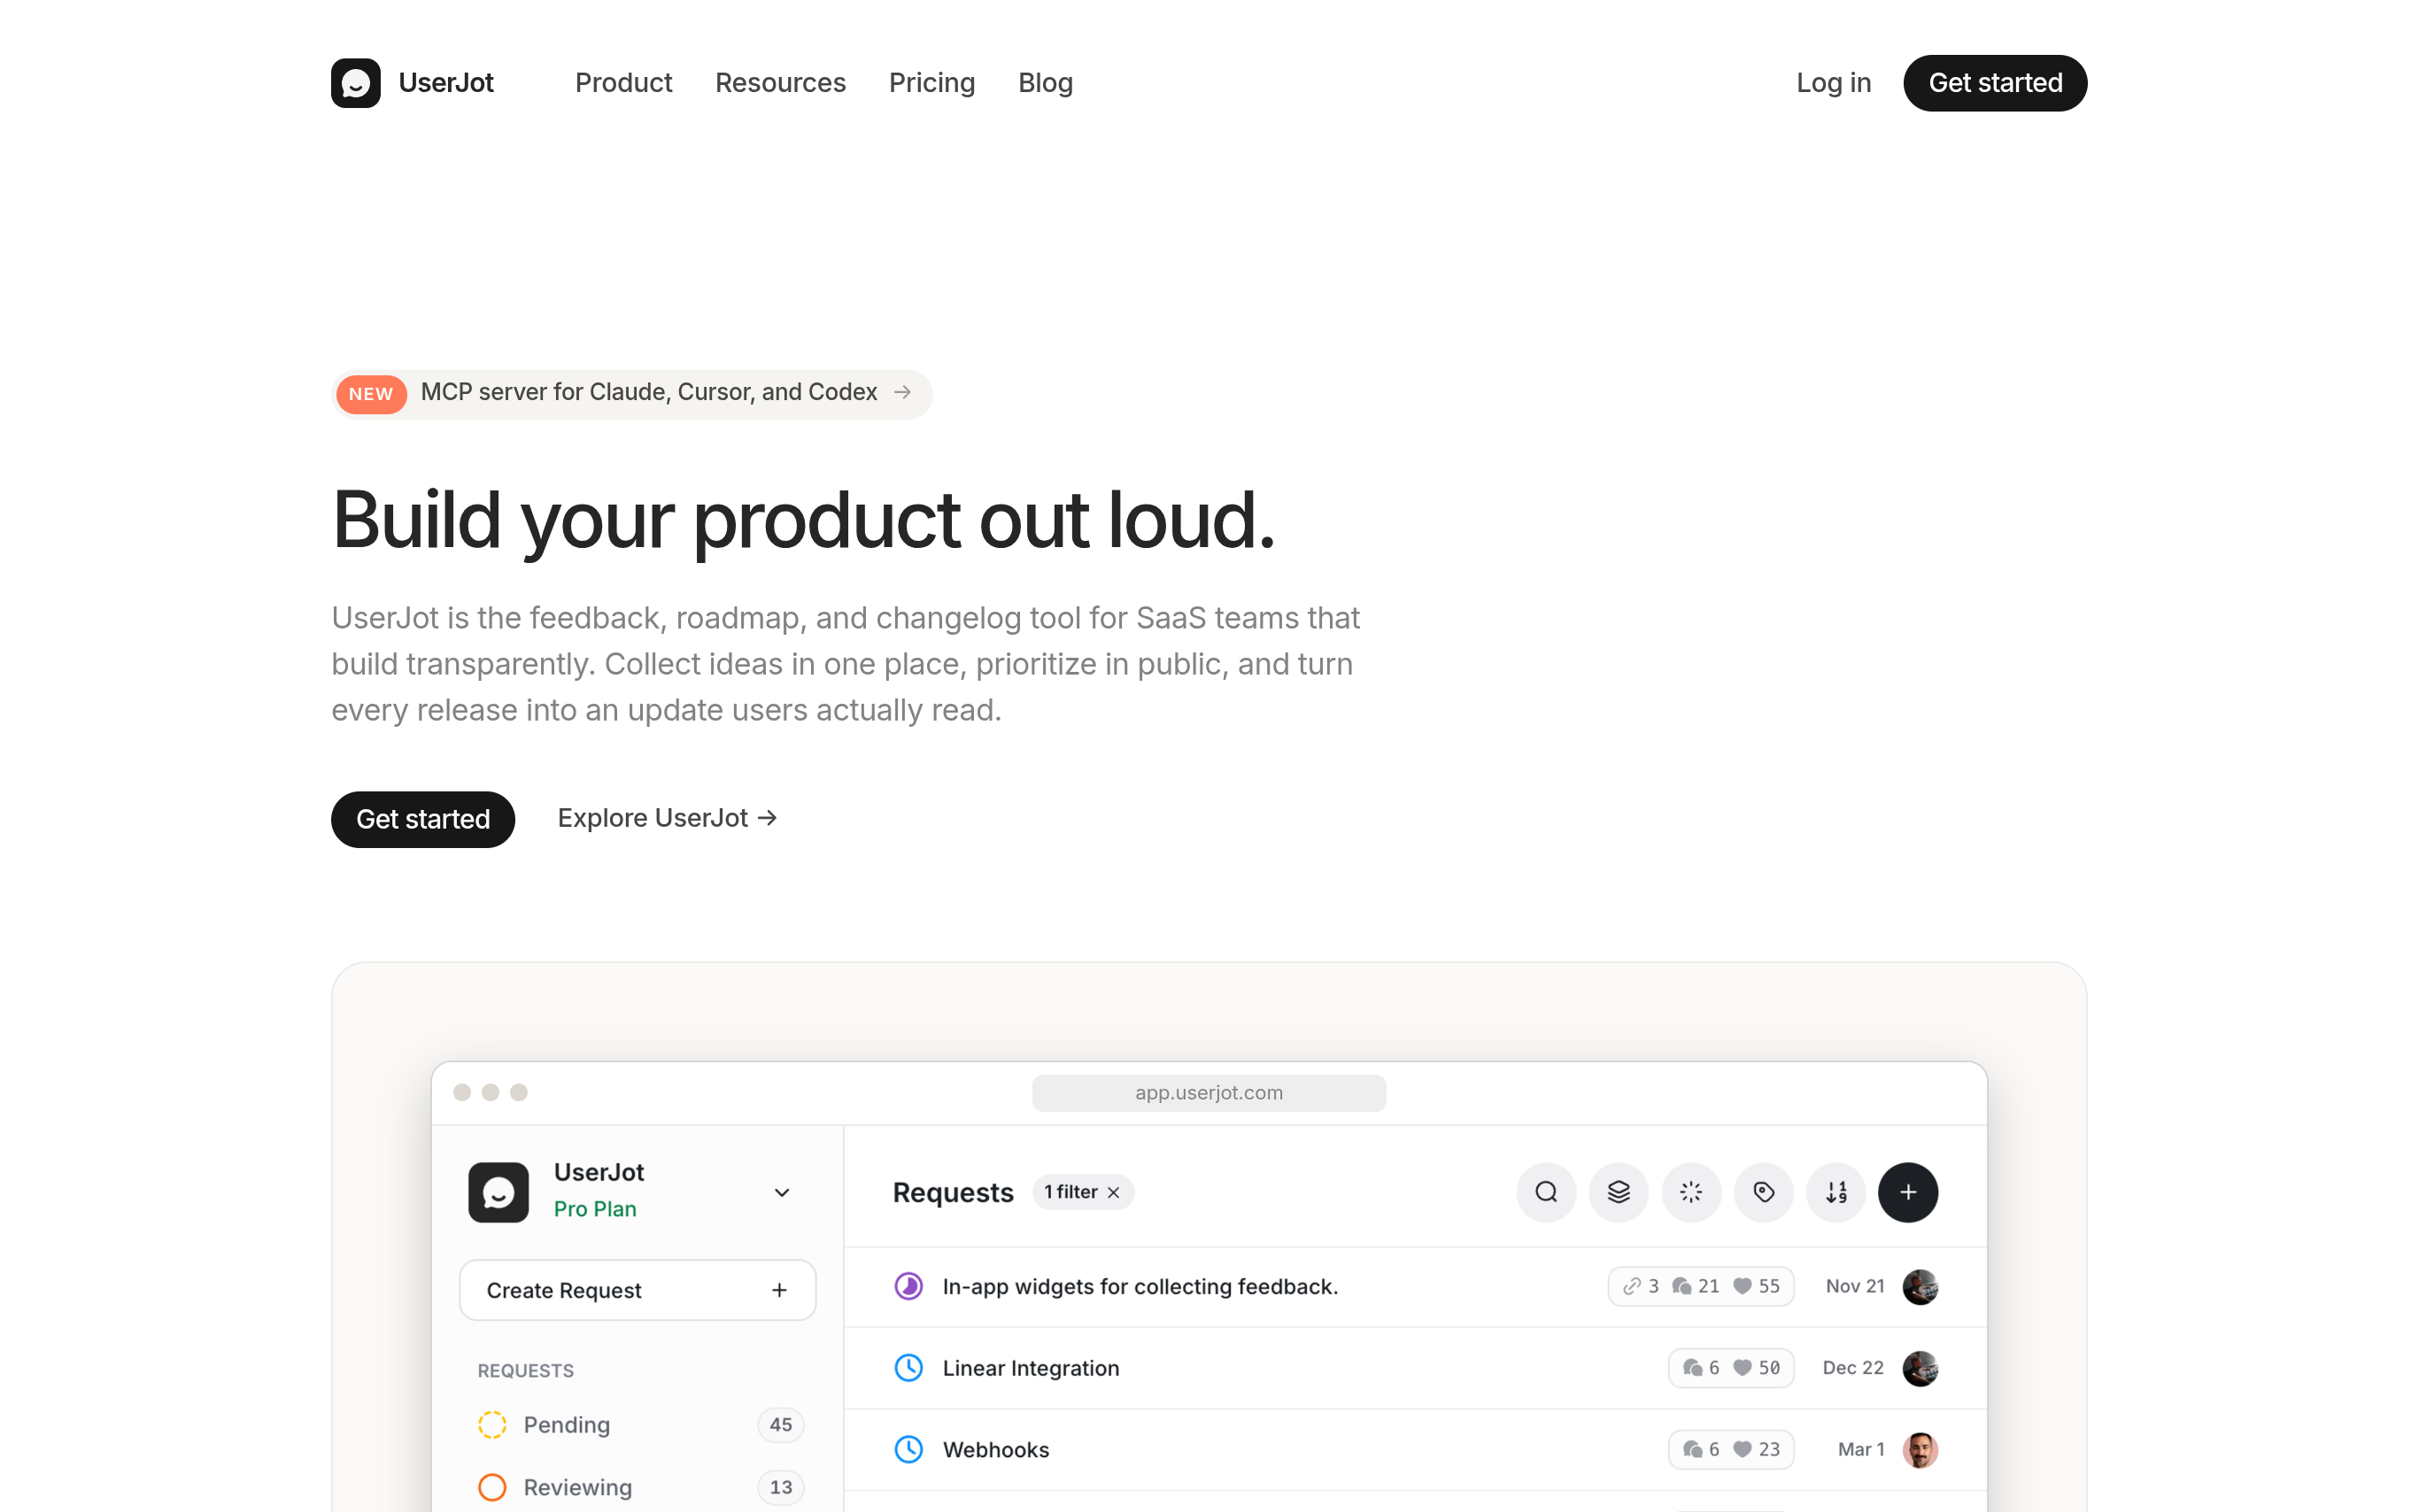The width and height of the screenshot is (2419, 1512).
Task: Click the Create Request button
Action: [637, 1290]
